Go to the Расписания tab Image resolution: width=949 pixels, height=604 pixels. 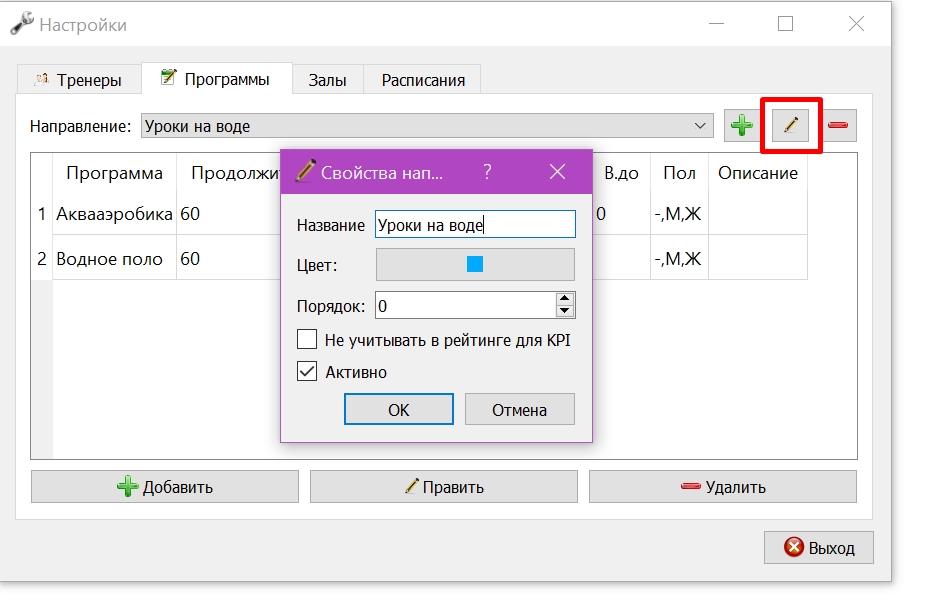coord(422,80)
